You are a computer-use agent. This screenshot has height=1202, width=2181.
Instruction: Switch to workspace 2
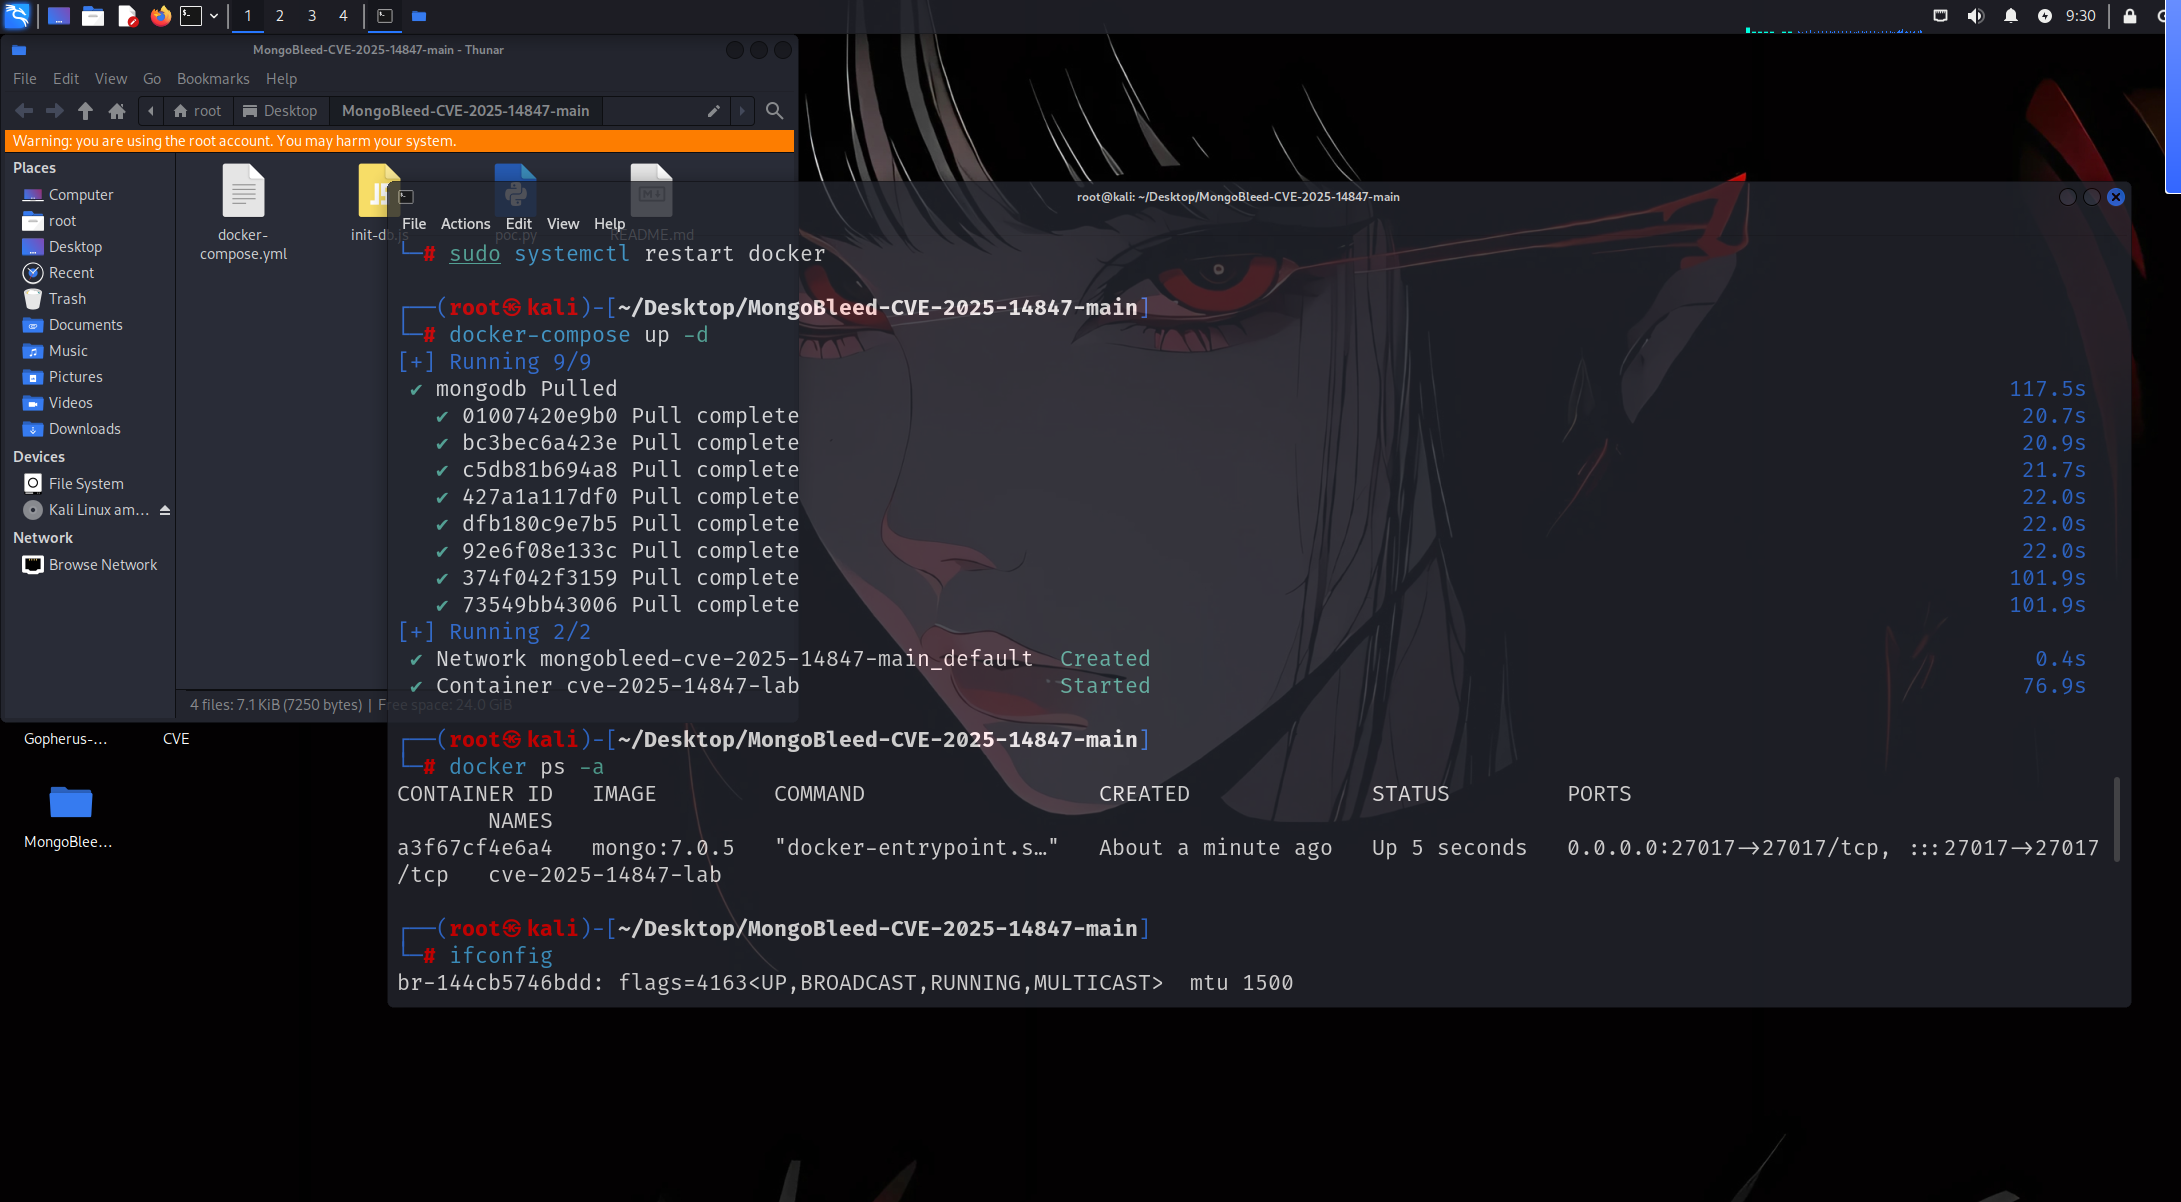pos(280,16)
